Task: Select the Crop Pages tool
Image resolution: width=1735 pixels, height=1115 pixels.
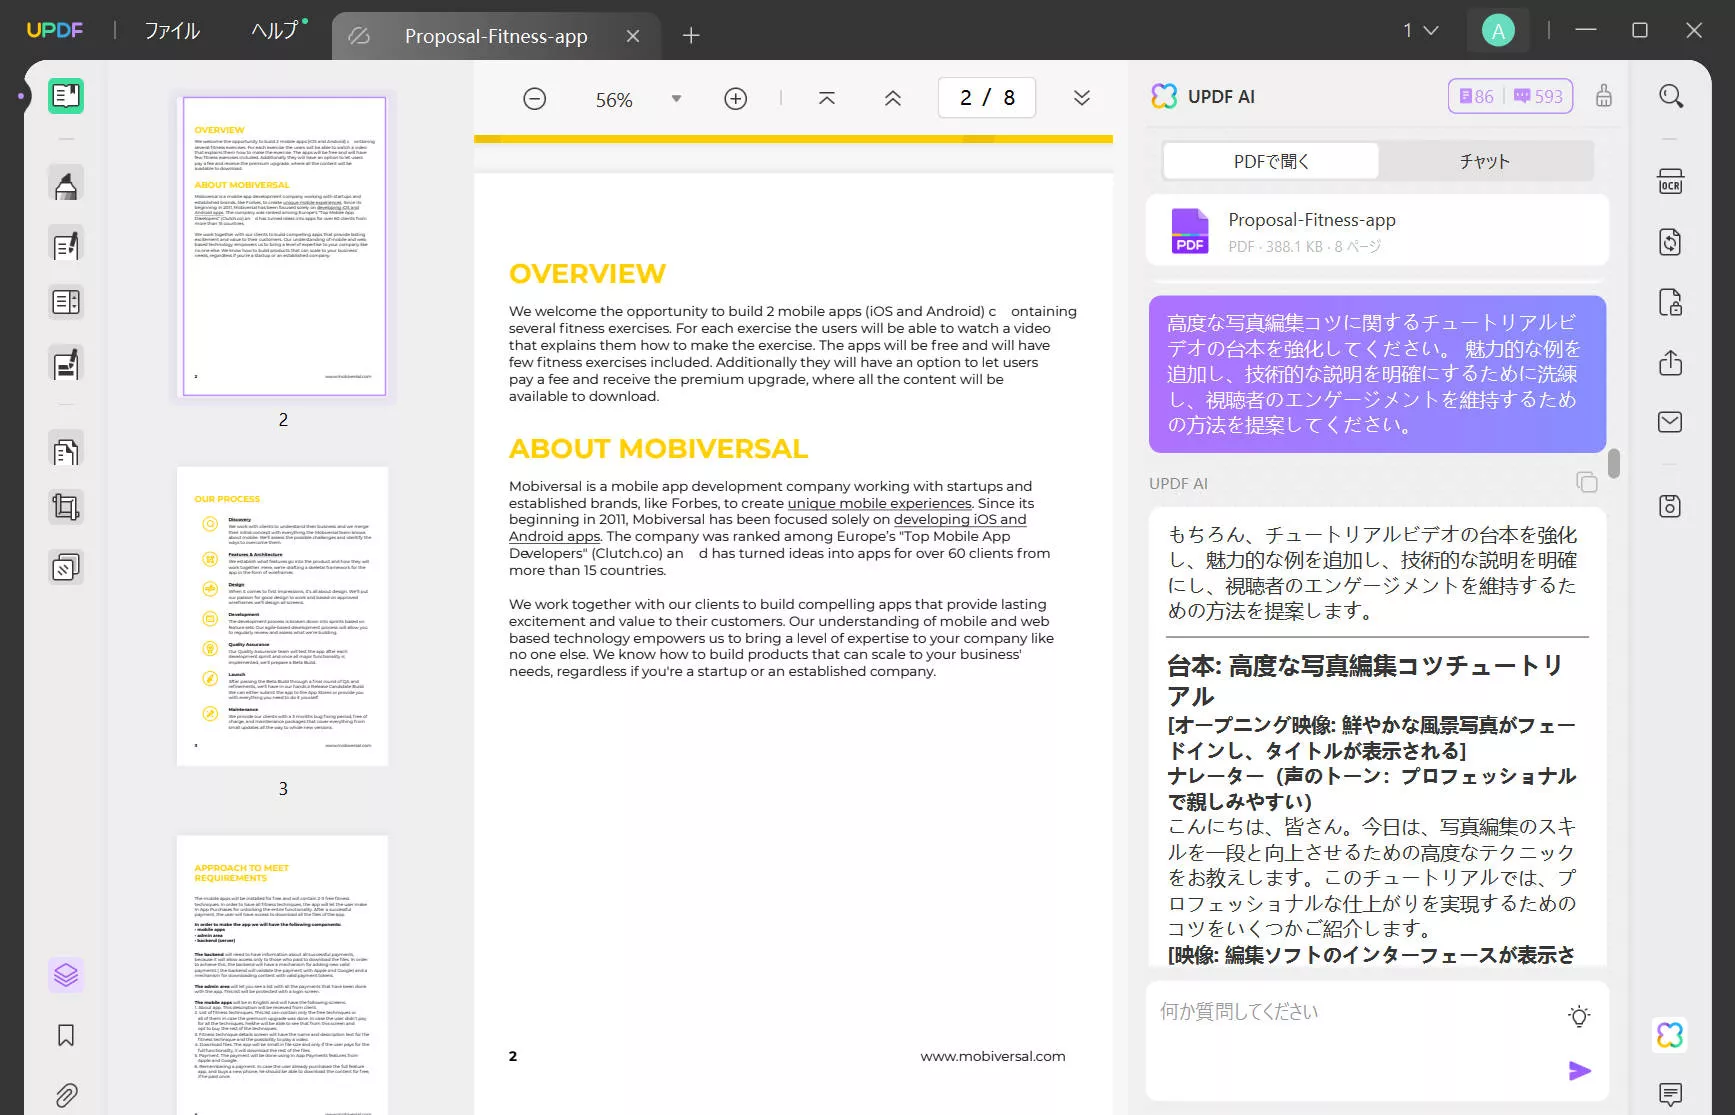Action: (66, 508)
